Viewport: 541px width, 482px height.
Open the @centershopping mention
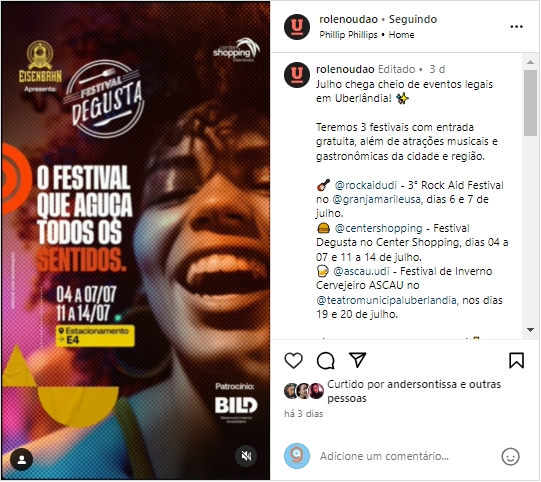click(x=378, y=228)
